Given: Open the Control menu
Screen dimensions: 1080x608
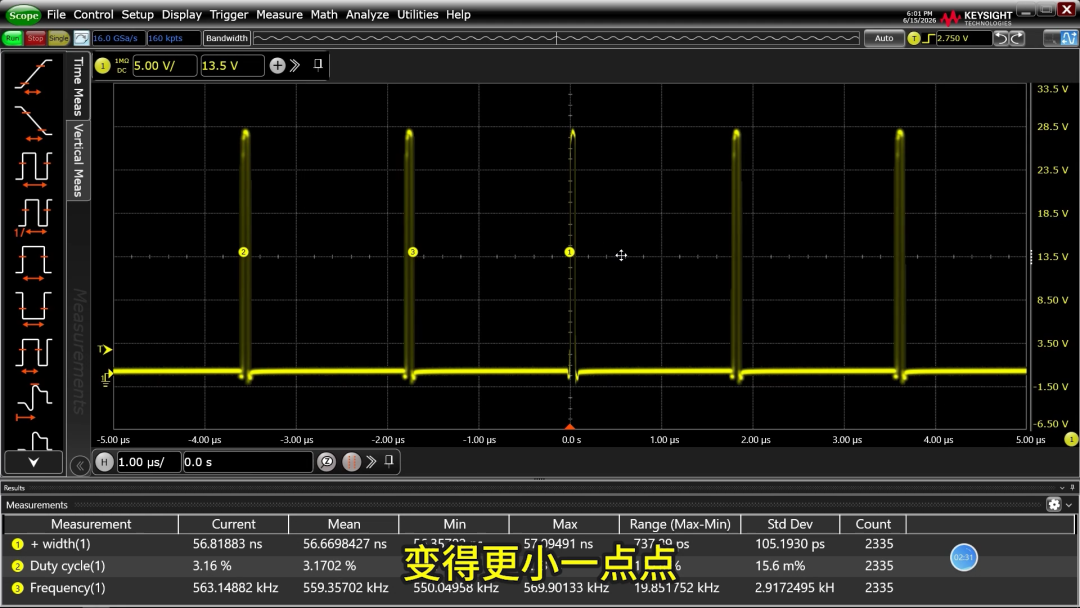Looking at the screenshot, I should pyautogui.click(x=93, y=14).
